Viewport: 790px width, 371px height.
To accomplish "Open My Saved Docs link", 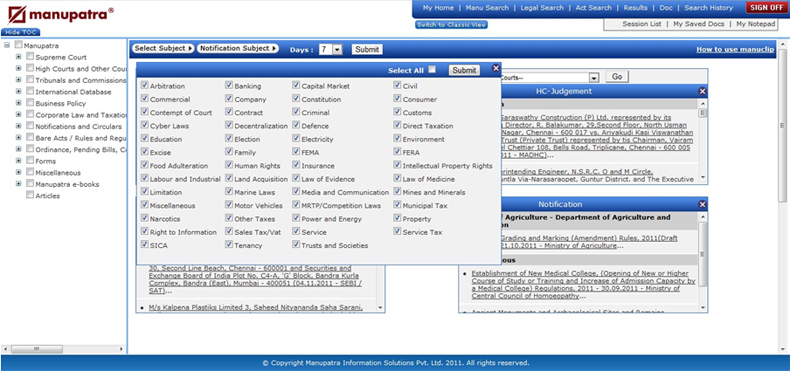I will click(699, 24).
